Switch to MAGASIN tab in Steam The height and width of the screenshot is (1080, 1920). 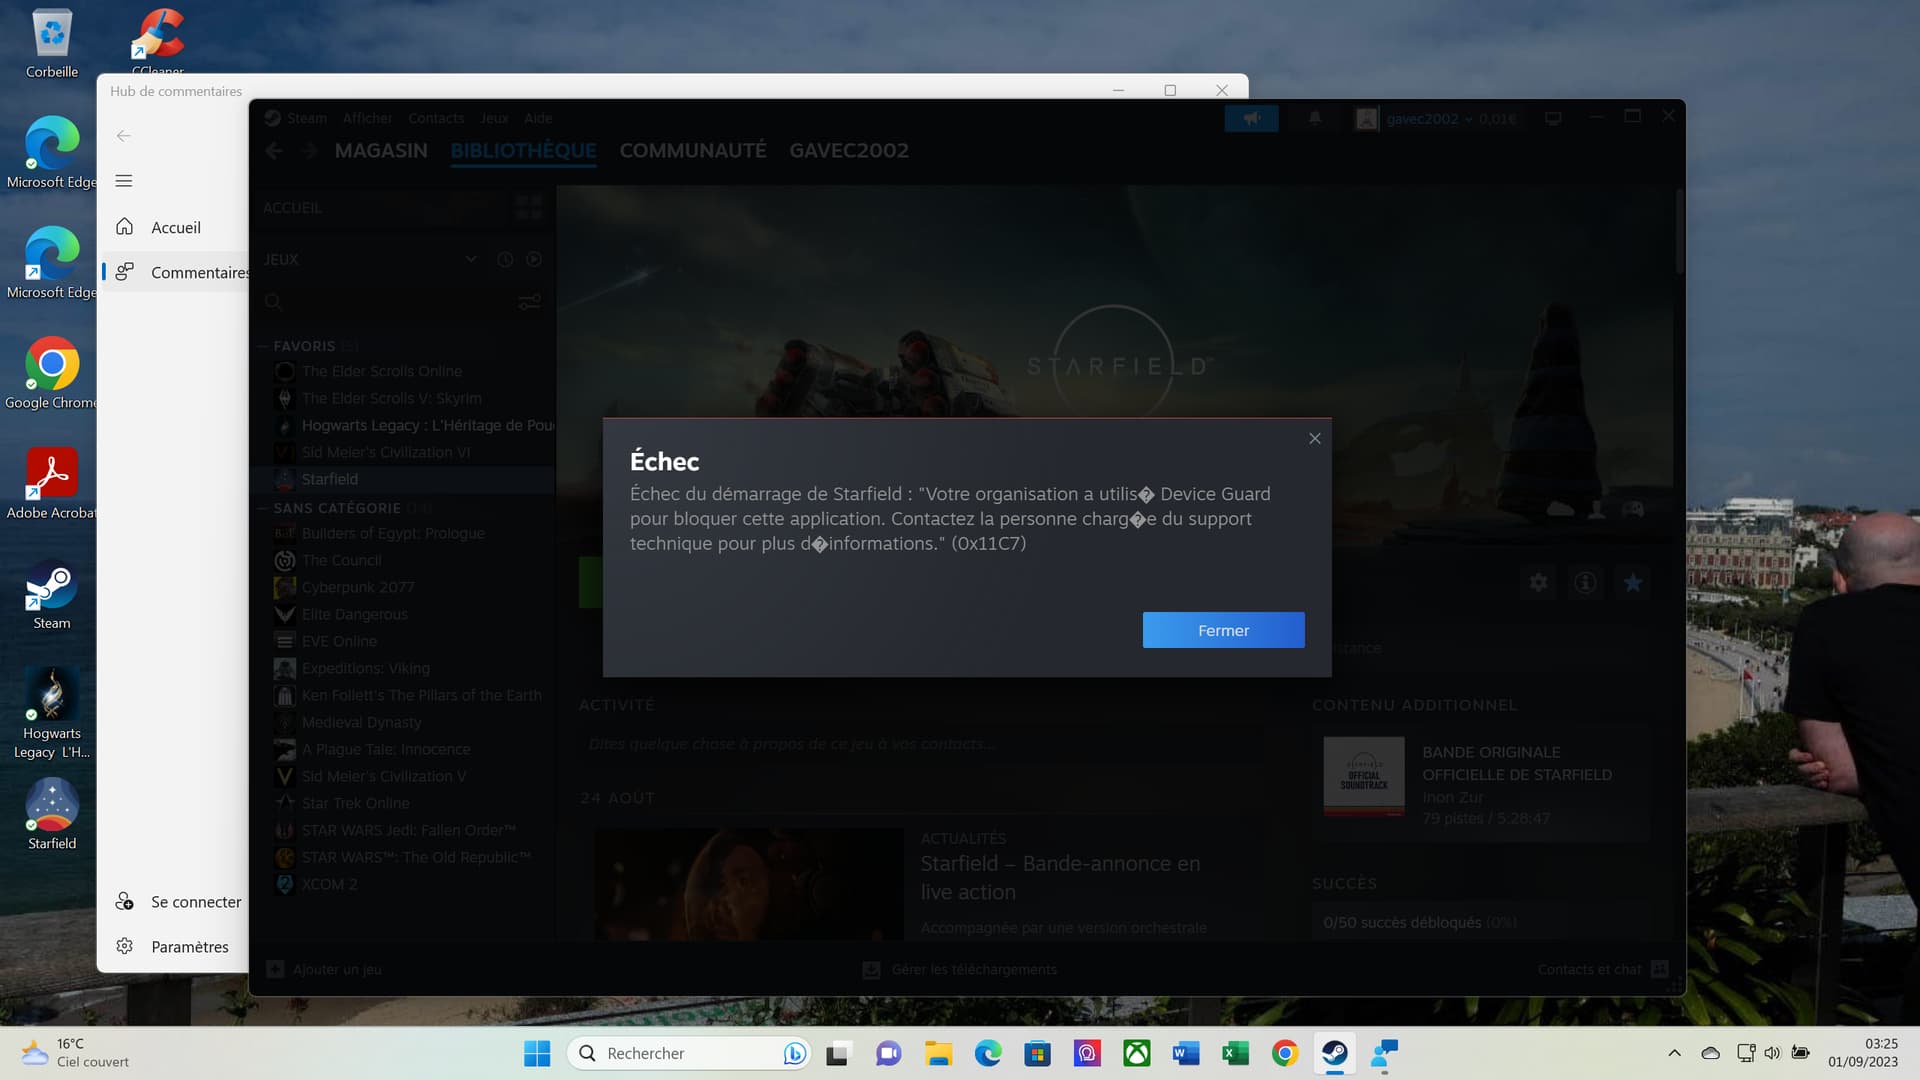(x=381, y=150)
